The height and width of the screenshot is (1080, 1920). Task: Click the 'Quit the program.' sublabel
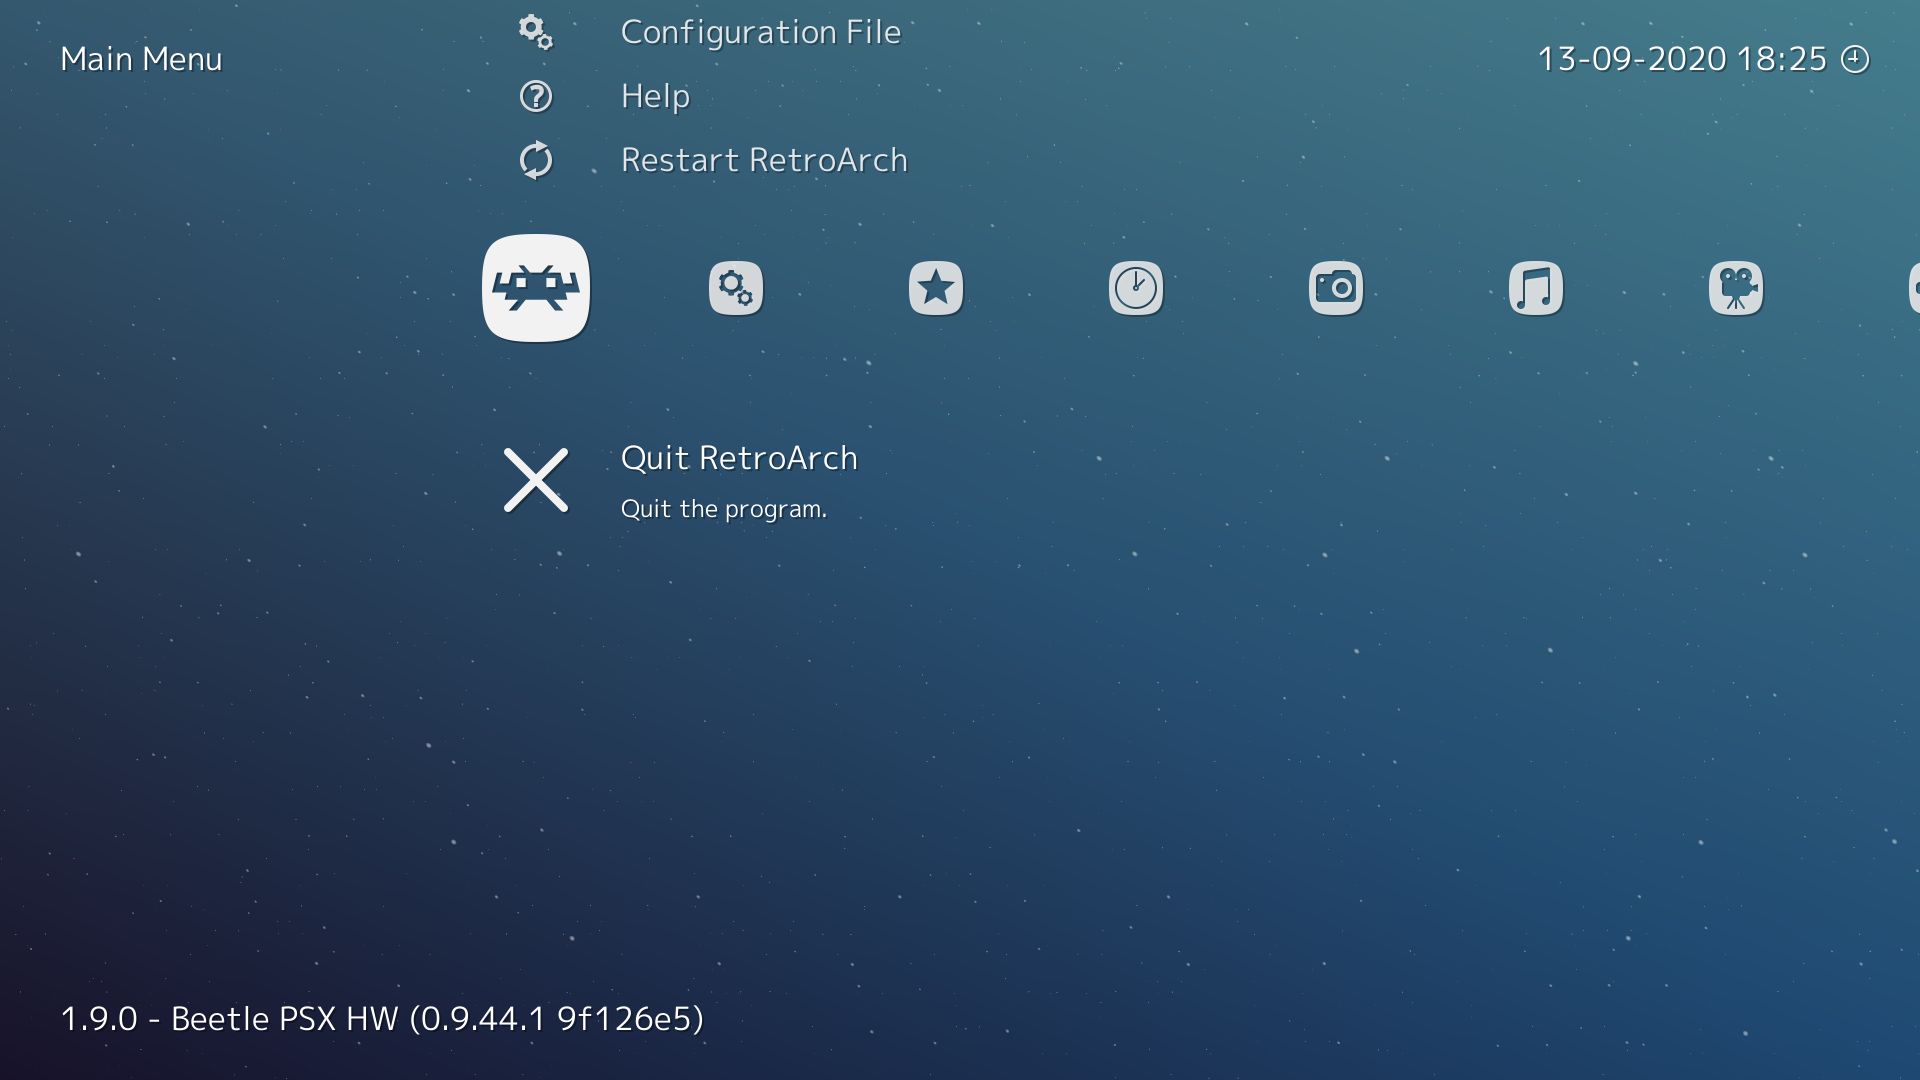tap(723, 509)
